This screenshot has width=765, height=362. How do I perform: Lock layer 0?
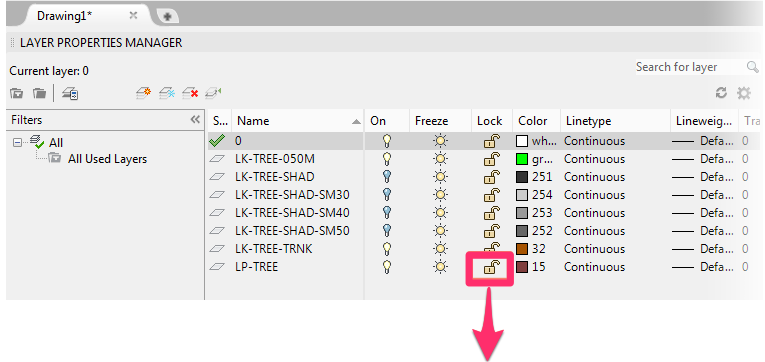[492, 141]
